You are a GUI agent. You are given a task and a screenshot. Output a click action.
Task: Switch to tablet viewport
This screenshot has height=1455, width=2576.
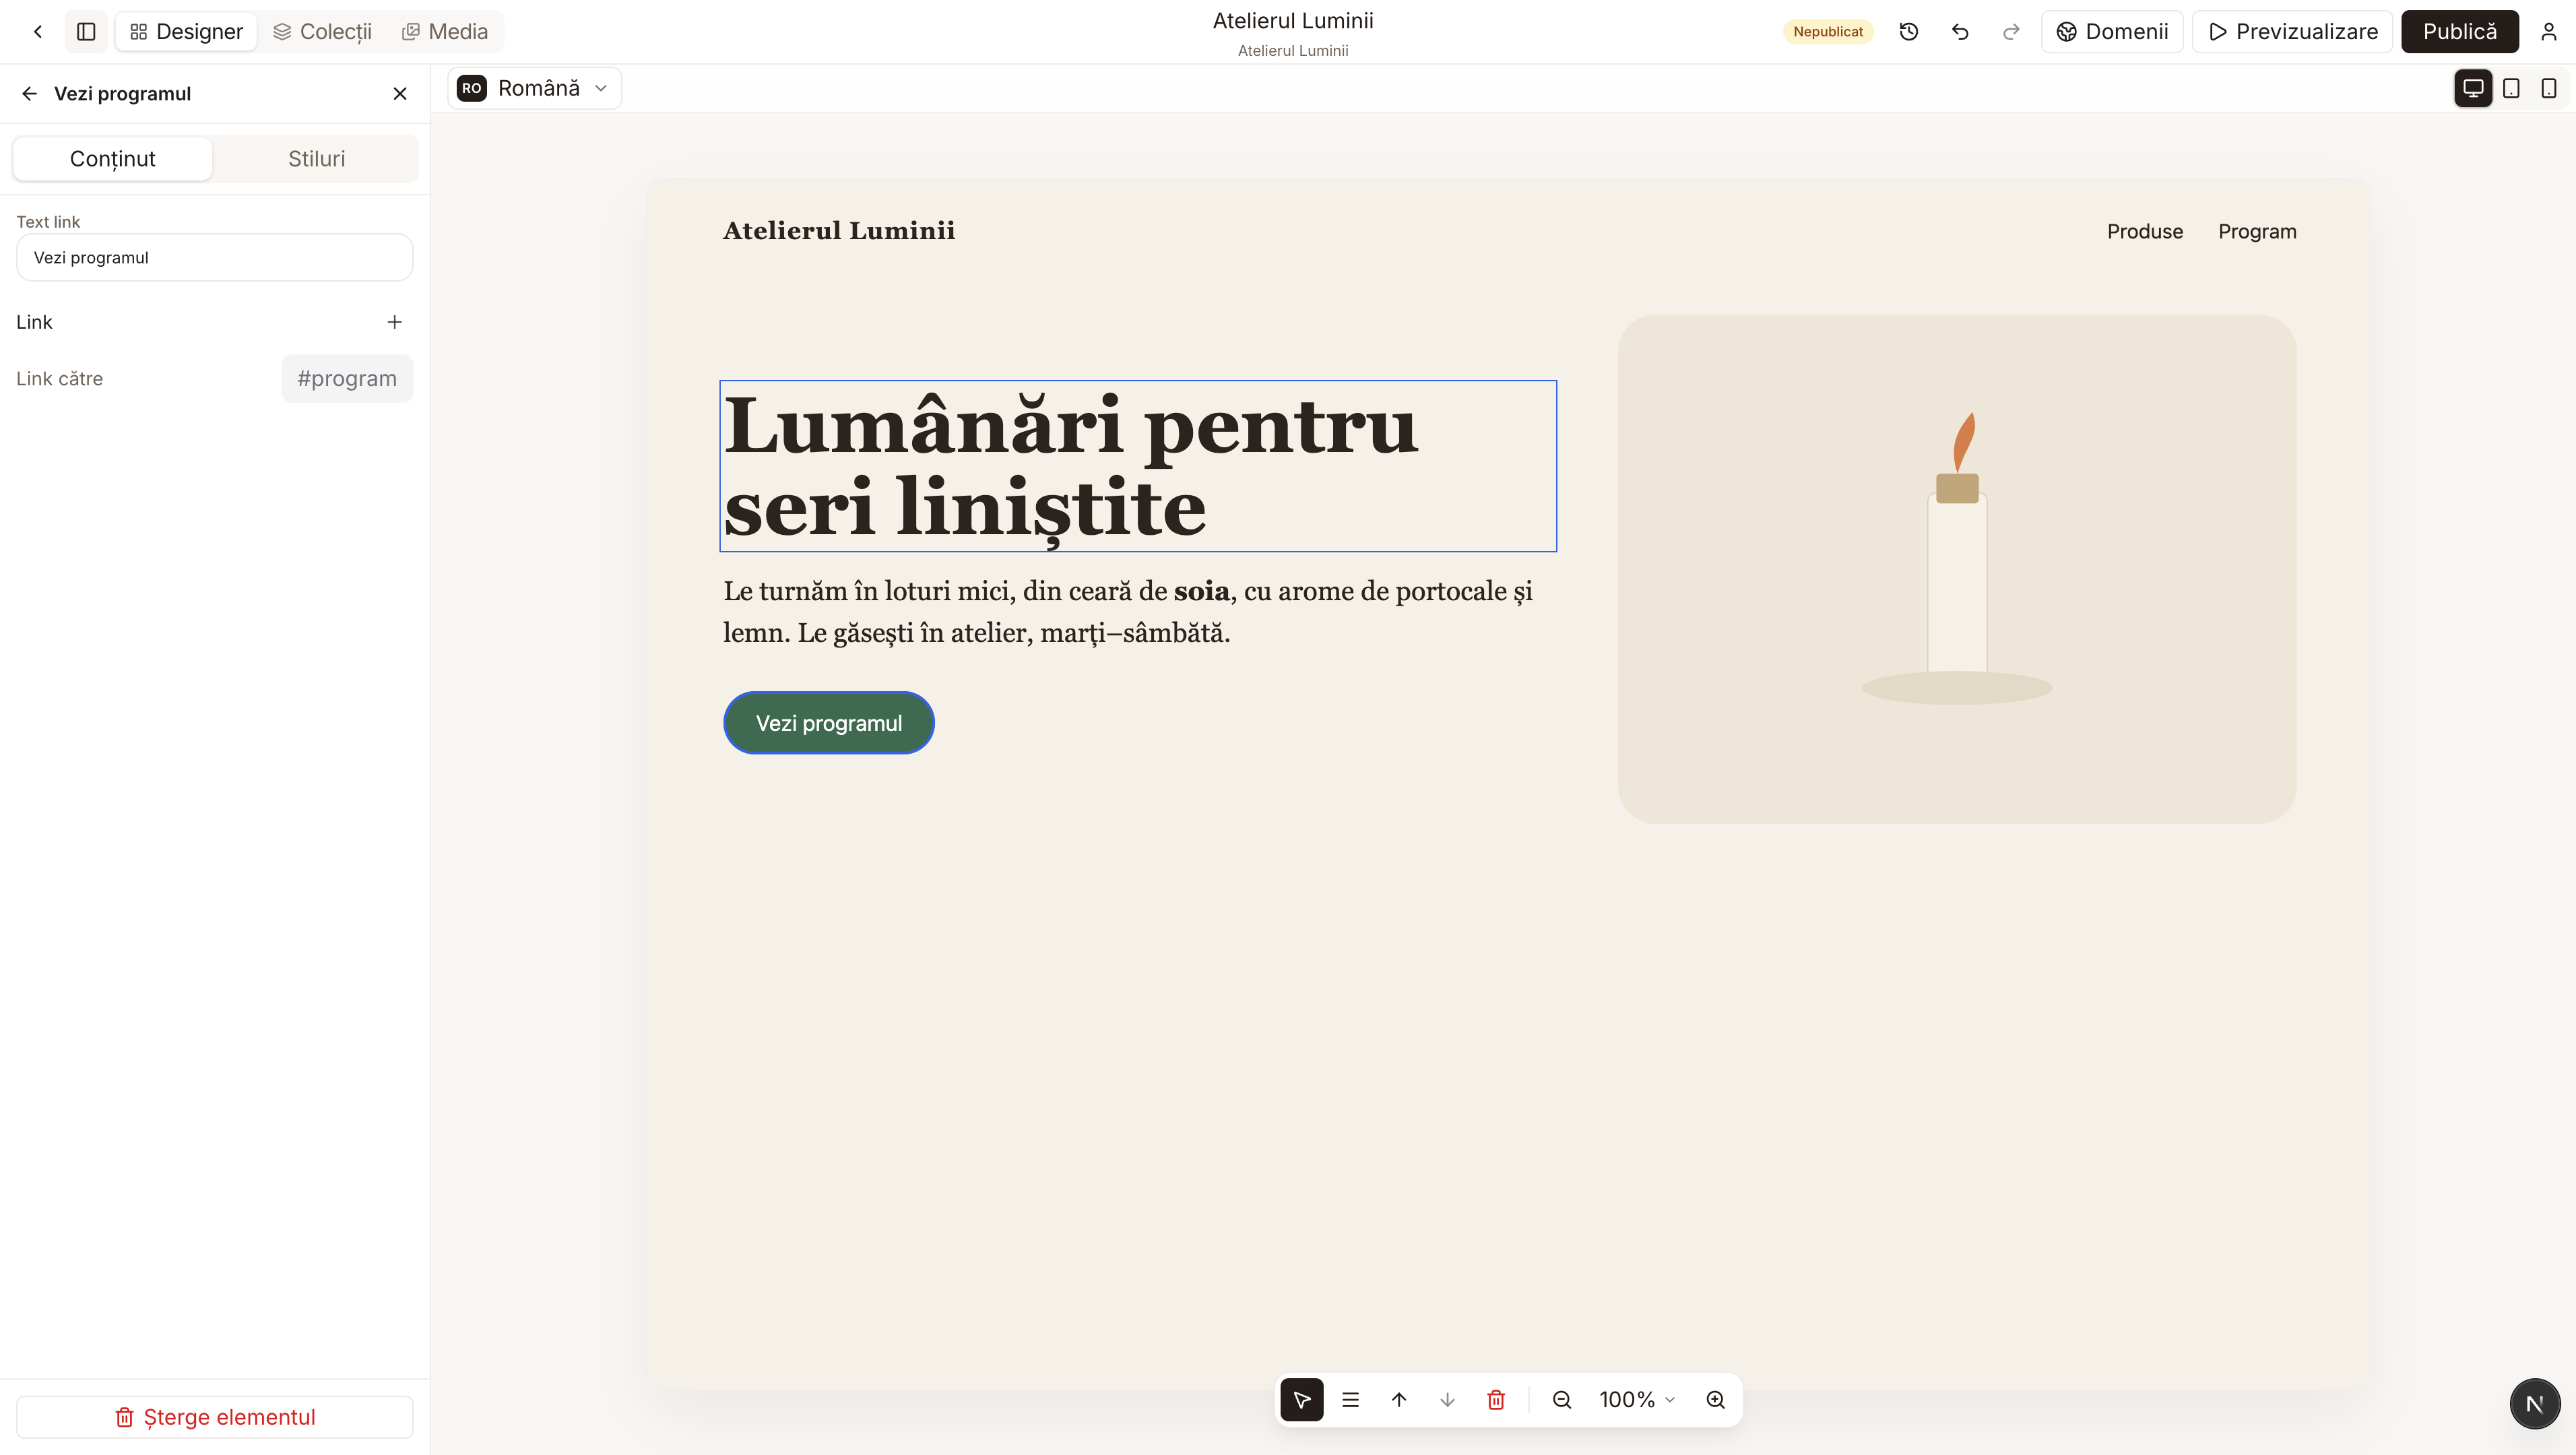pyautogui.click(x=2510, y=88)
